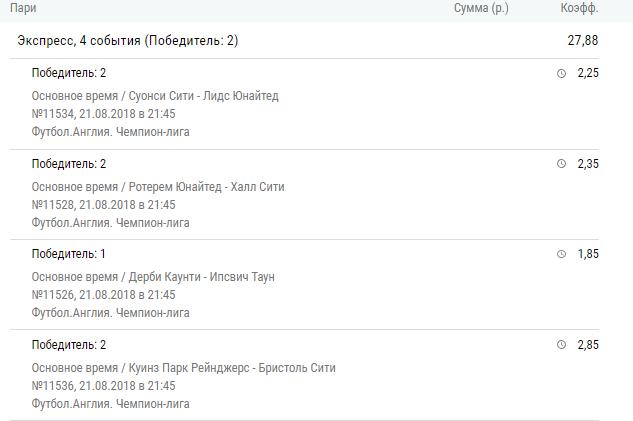Open Куинз Парк Рейнджерс - Бристоль Сити match
The width and height of the screenshot is (633, 421).
pos(232,368)
